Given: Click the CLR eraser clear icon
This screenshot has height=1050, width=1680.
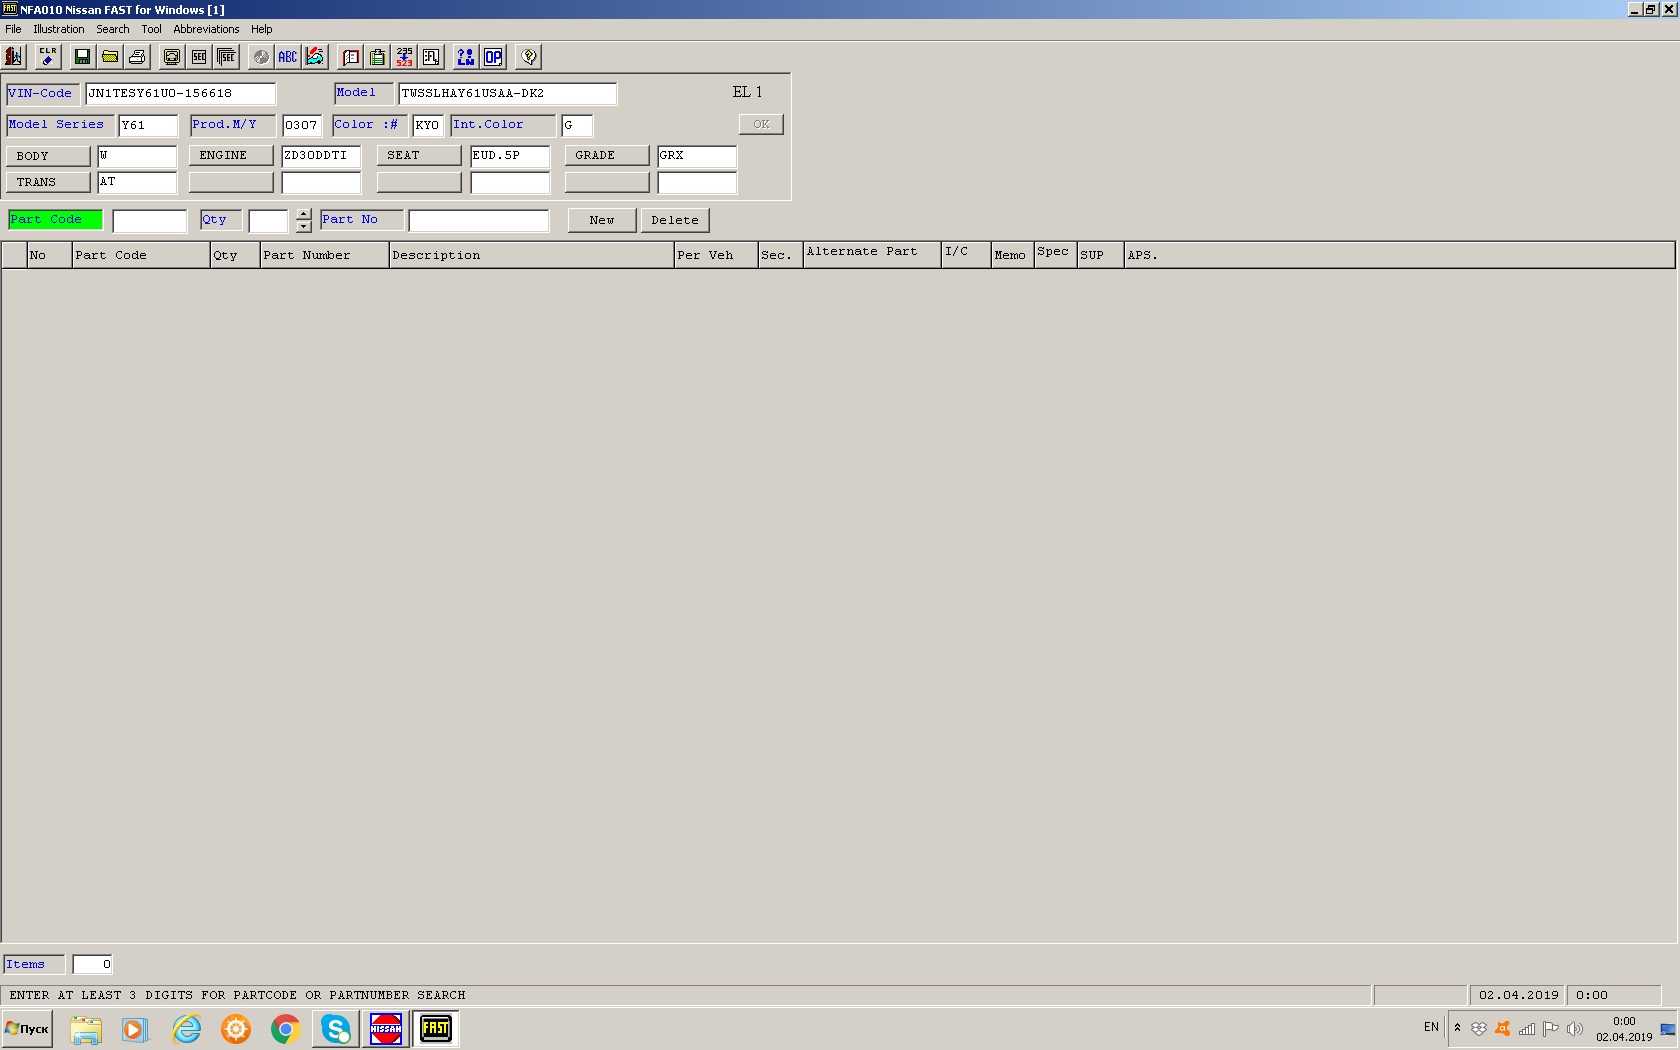Looking at the screenshot, I should pos(48,57).
